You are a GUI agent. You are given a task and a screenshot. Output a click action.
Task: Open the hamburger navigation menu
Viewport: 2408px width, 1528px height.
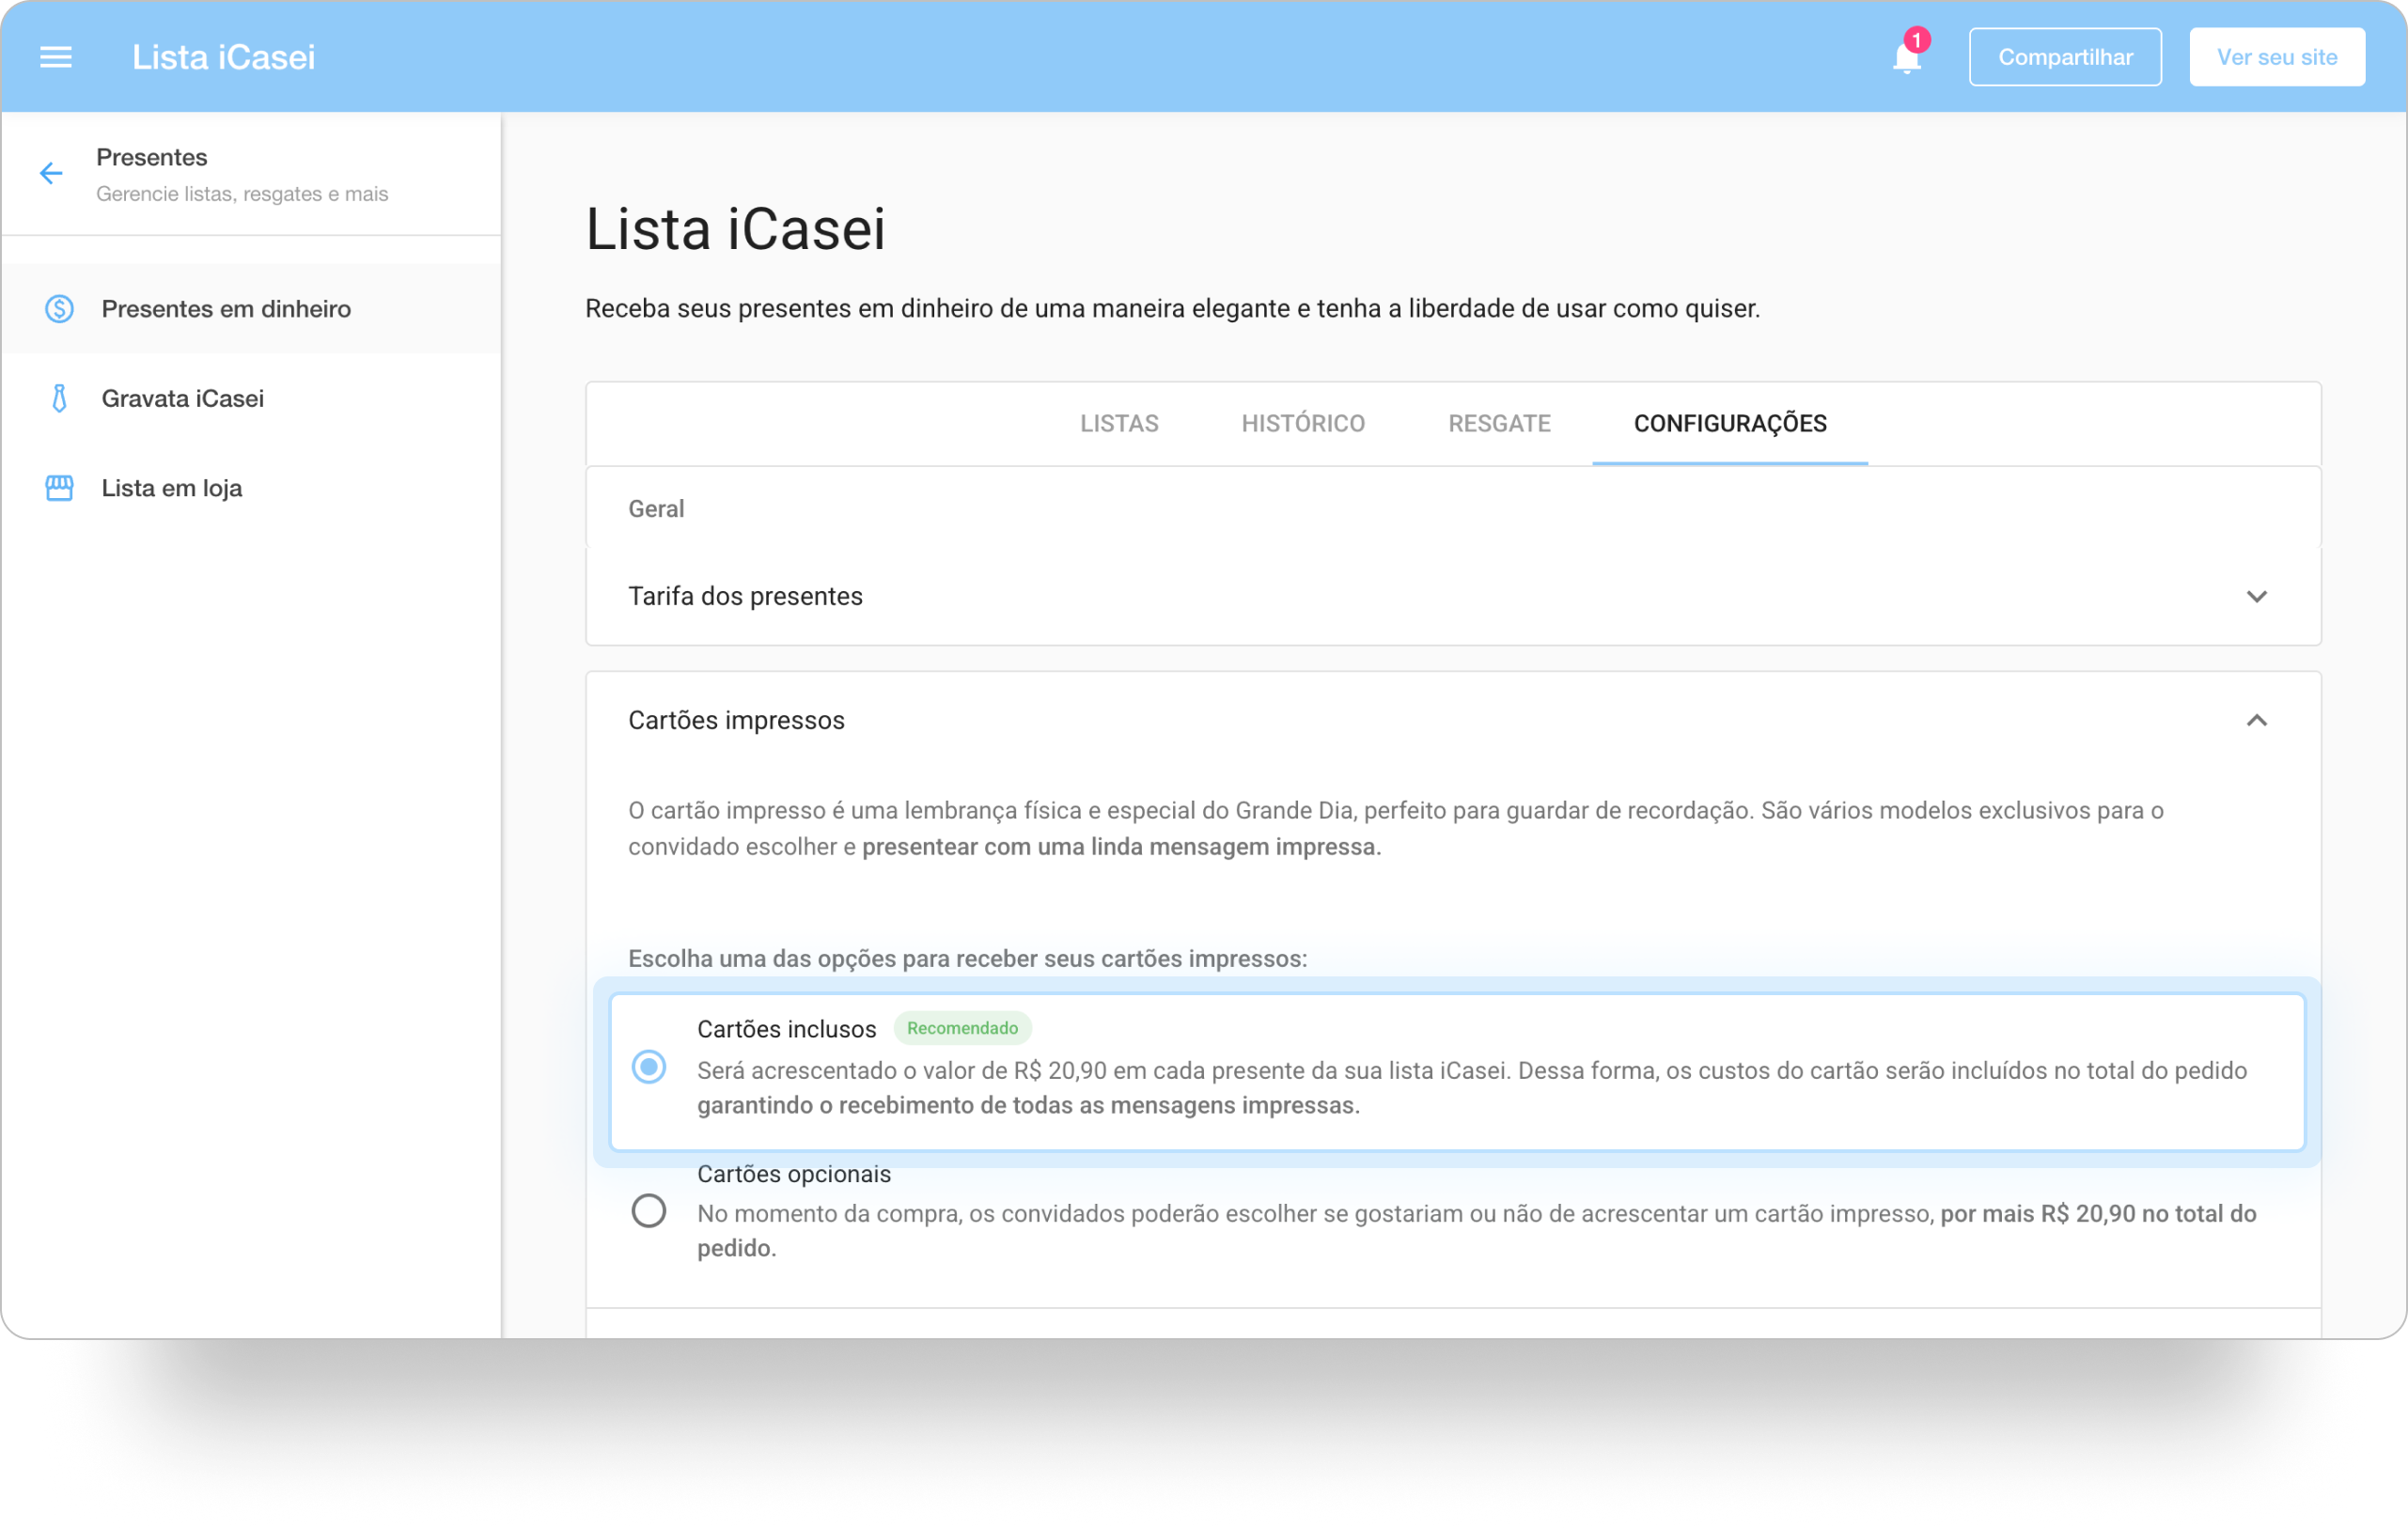[x=55, y=56]
